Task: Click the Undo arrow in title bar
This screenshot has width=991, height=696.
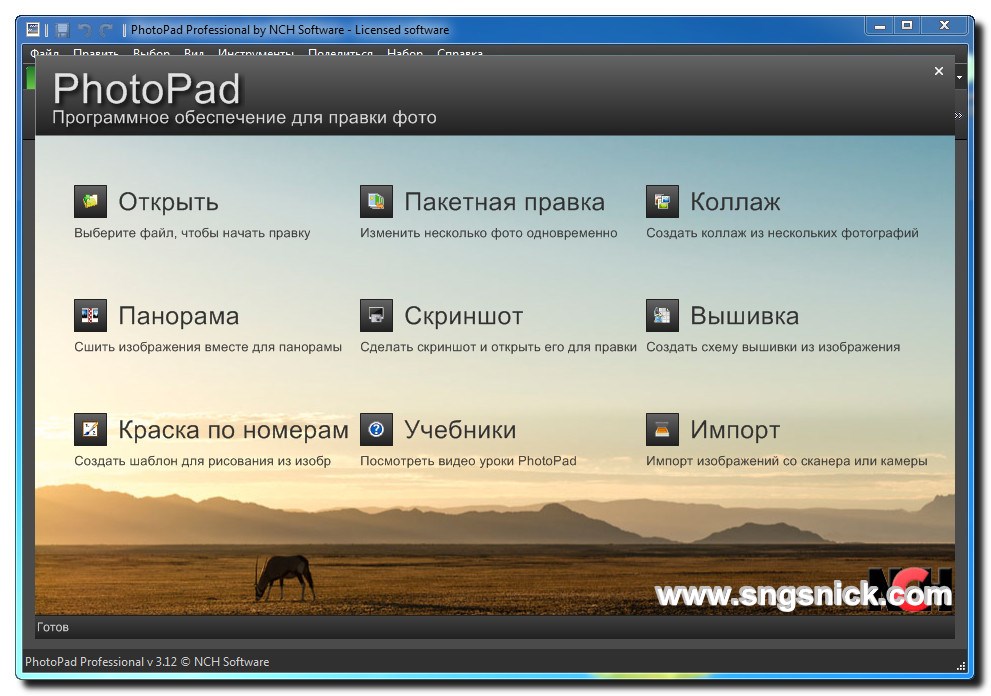Action: pyautogui.click(x=84, y=30)
